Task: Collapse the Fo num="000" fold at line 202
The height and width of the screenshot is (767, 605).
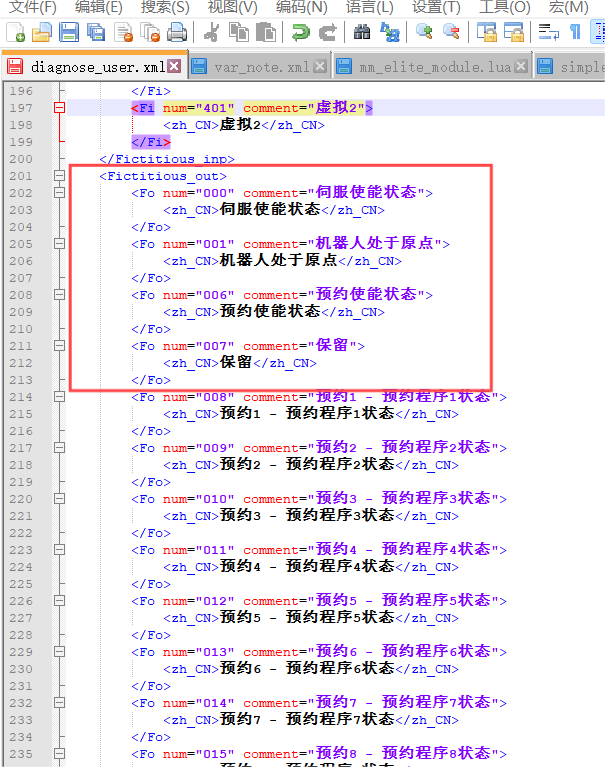Action: [x=59, y=193]
